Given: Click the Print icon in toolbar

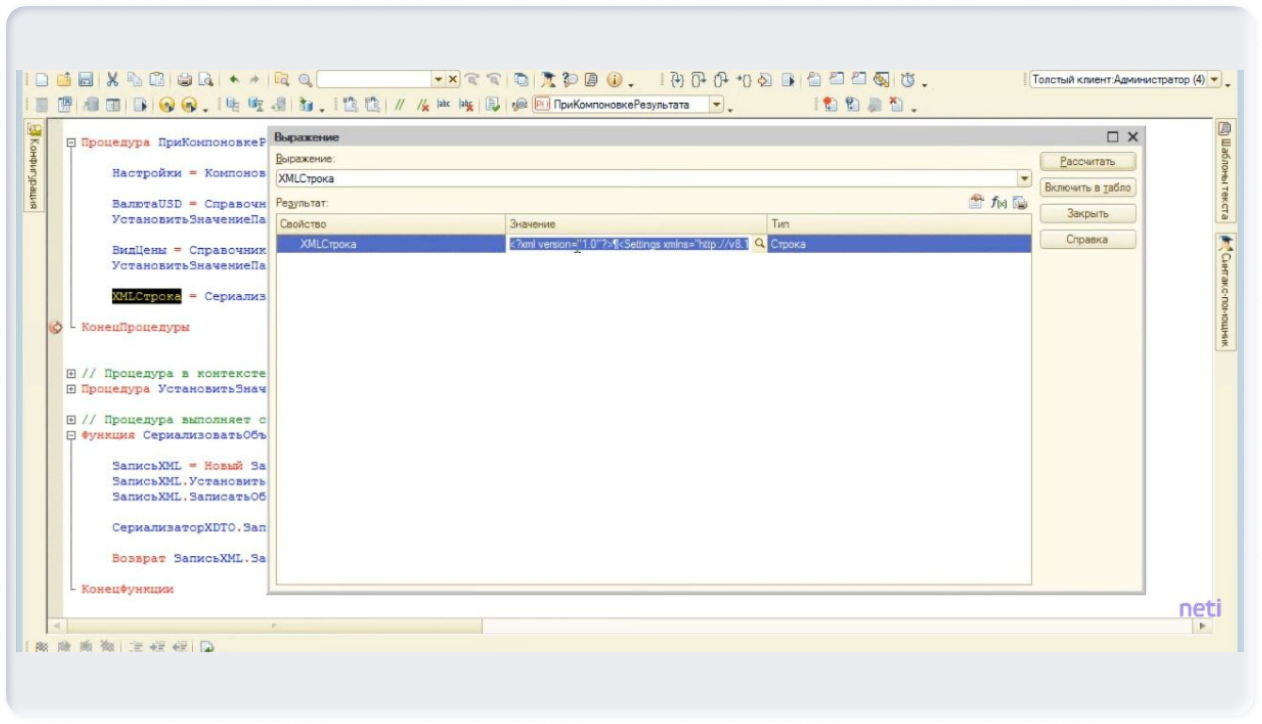Looking at the screenshot, I should pos(185,80).
